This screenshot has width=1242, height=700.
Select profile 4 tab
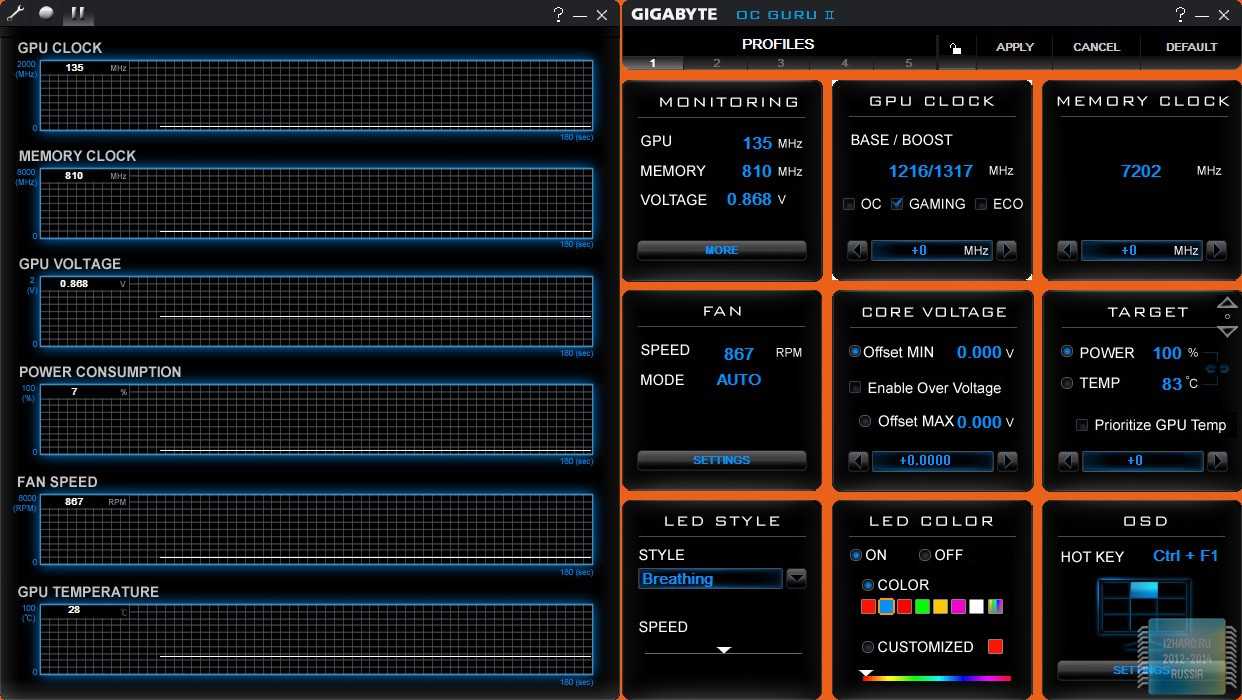coord(844,63)
